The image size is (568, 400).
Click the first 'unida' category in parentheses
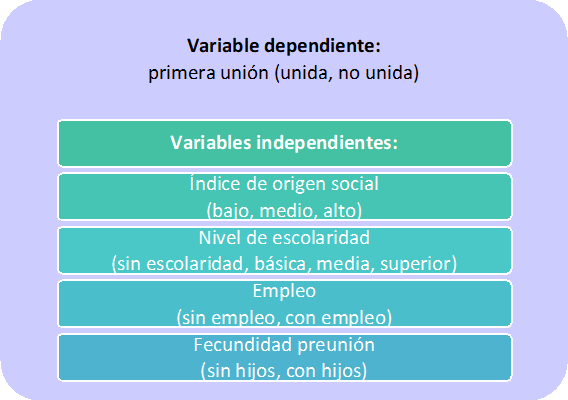point(305,73)
